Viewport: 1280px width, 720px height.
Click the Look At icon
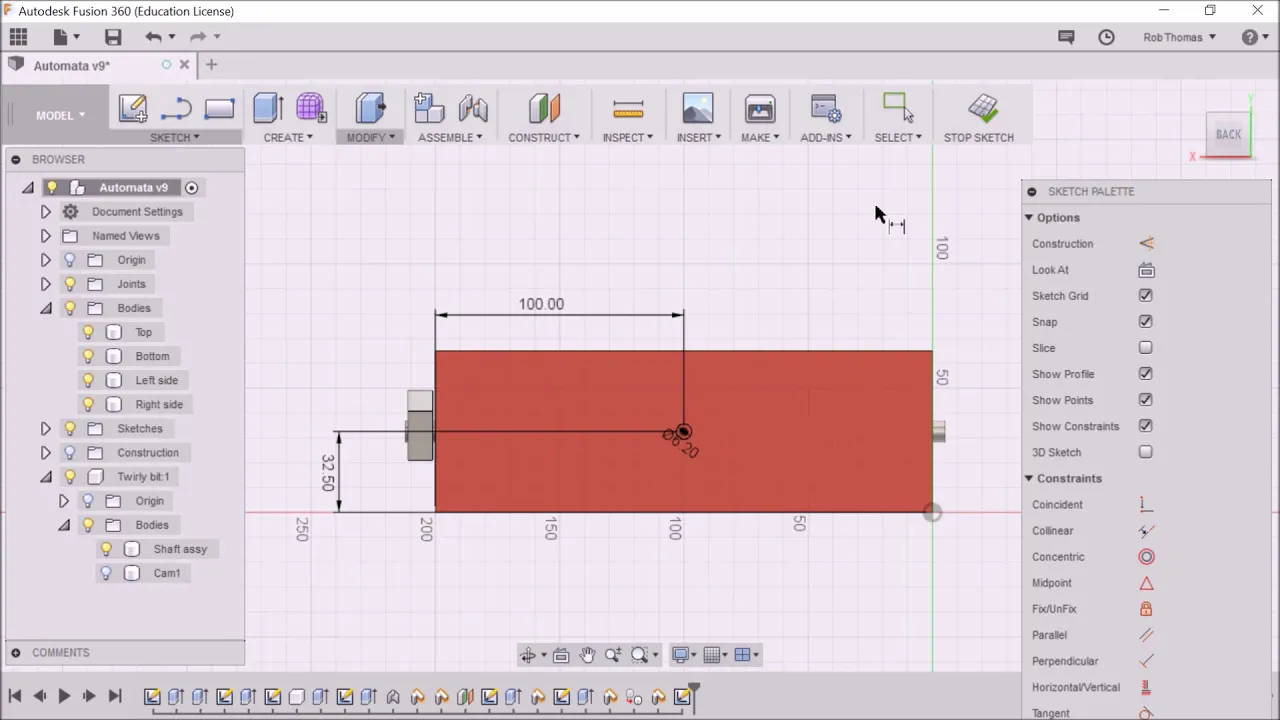pyautogui.click(x=1146, y=270)
